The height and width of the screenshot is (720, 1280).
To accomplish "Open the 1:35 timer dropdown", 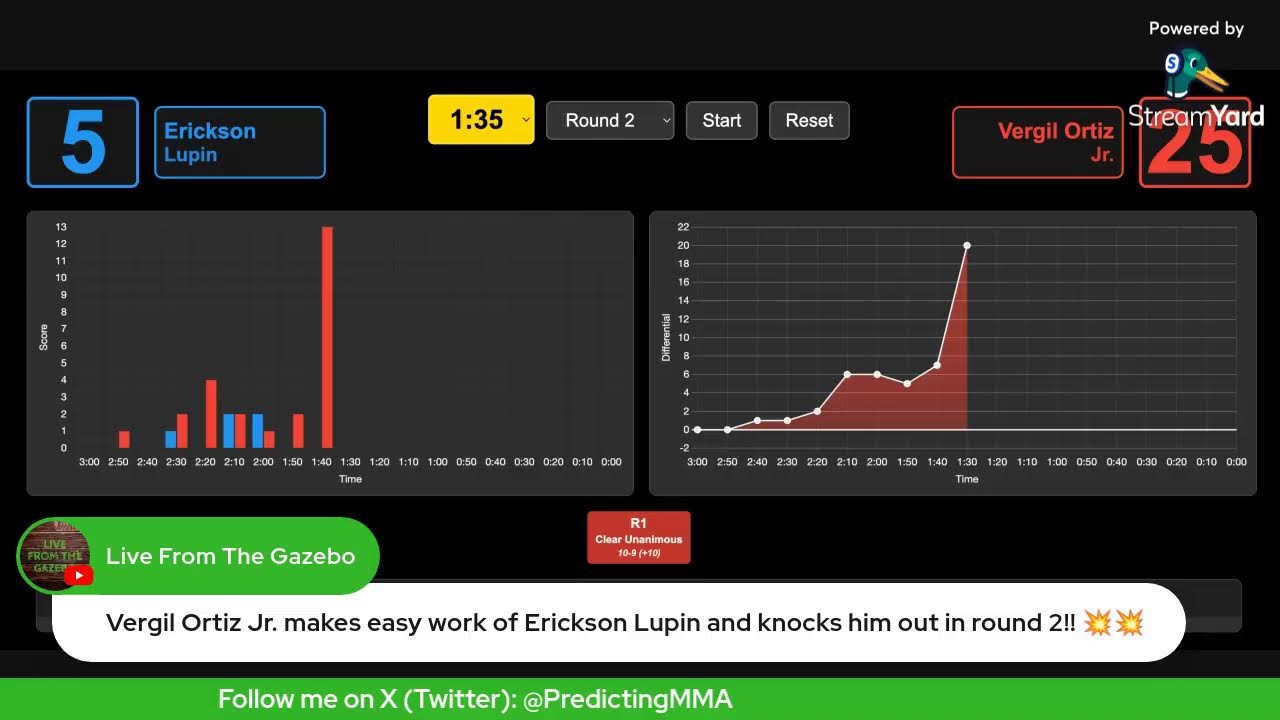I will point(481,120).
